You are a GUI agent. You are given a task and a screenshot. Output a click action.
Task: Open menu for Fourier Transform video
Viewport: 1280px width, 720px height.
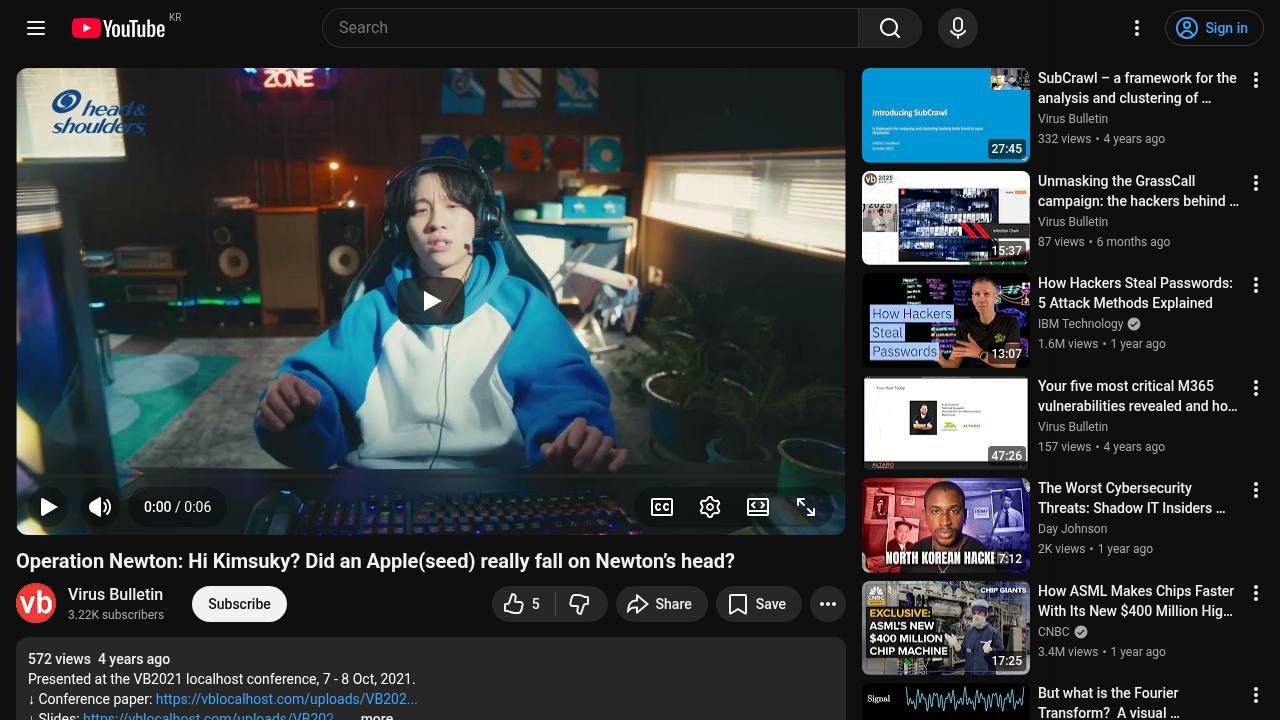point(1256,695)
